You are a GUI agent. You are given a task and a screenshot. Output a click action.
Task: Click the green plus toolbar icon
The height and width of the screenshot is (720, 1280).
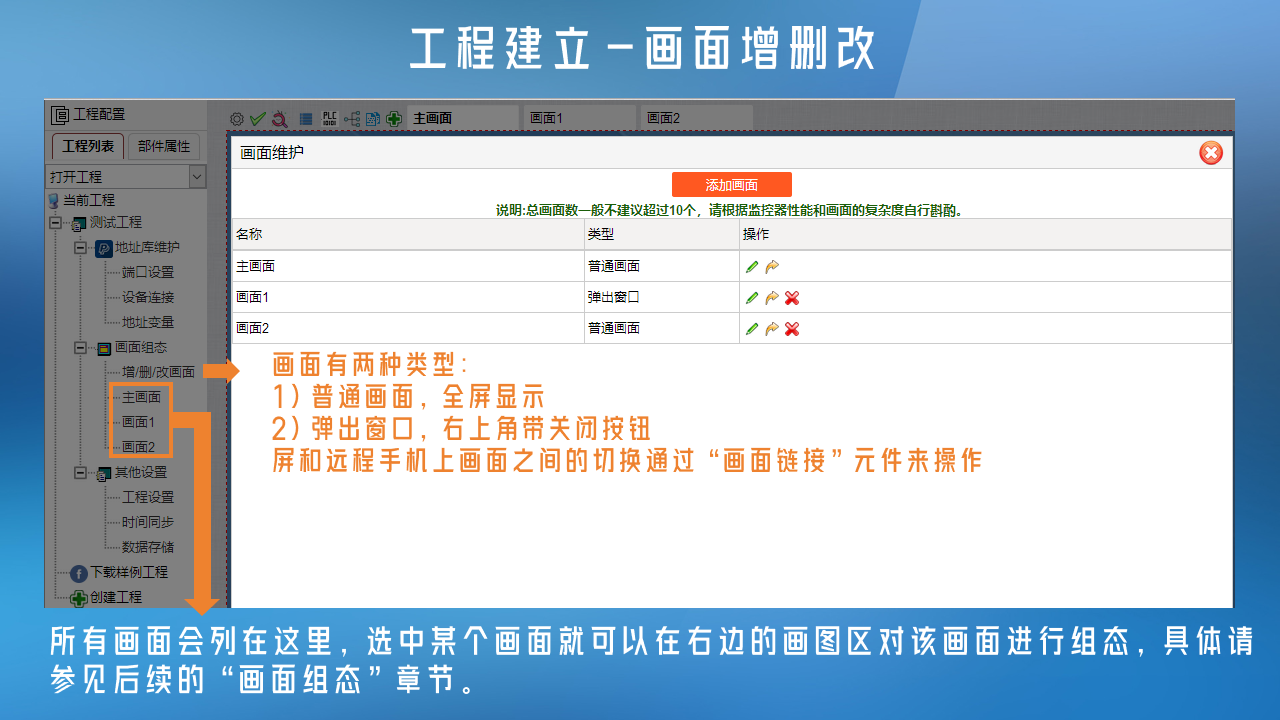394,119
